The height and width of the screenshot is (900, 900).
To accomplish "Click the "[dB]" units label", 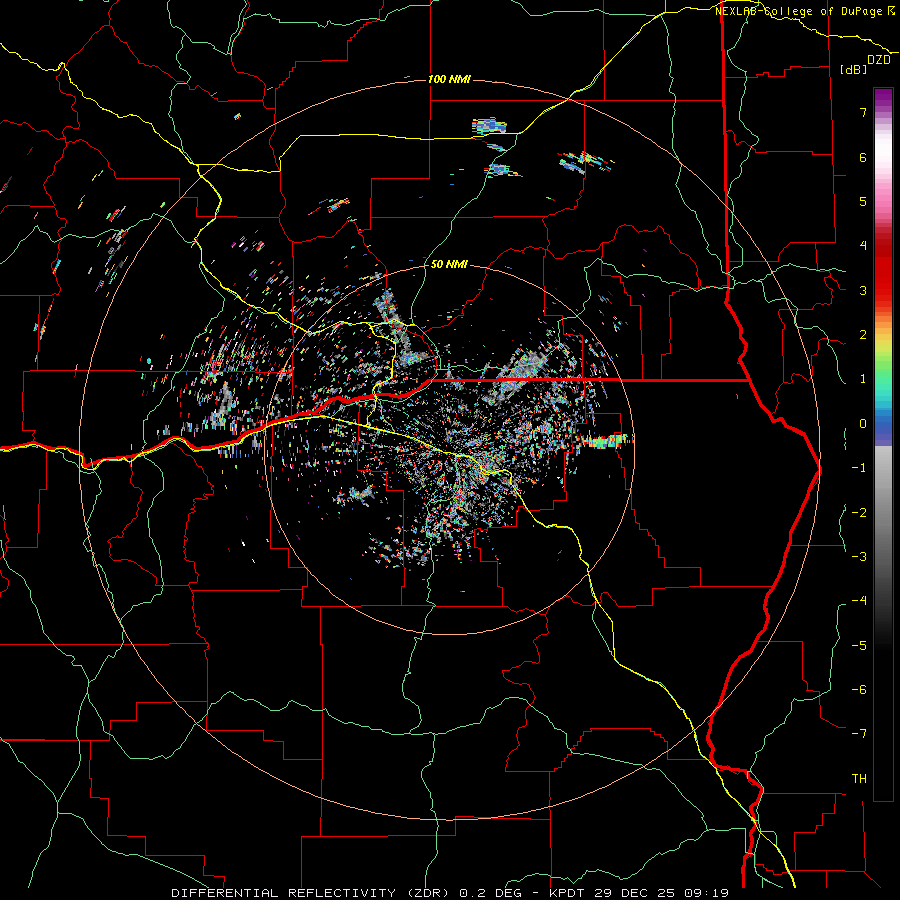I will 853,69.
